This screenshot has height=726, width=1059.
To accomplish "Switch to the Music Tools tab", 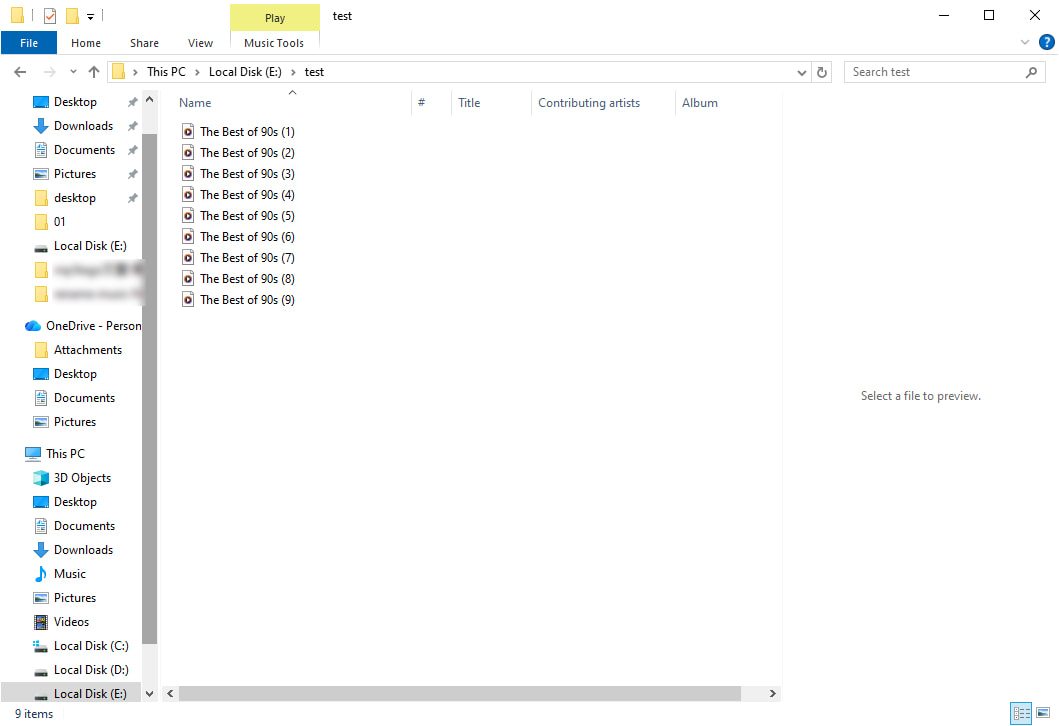I will (274, 43).
